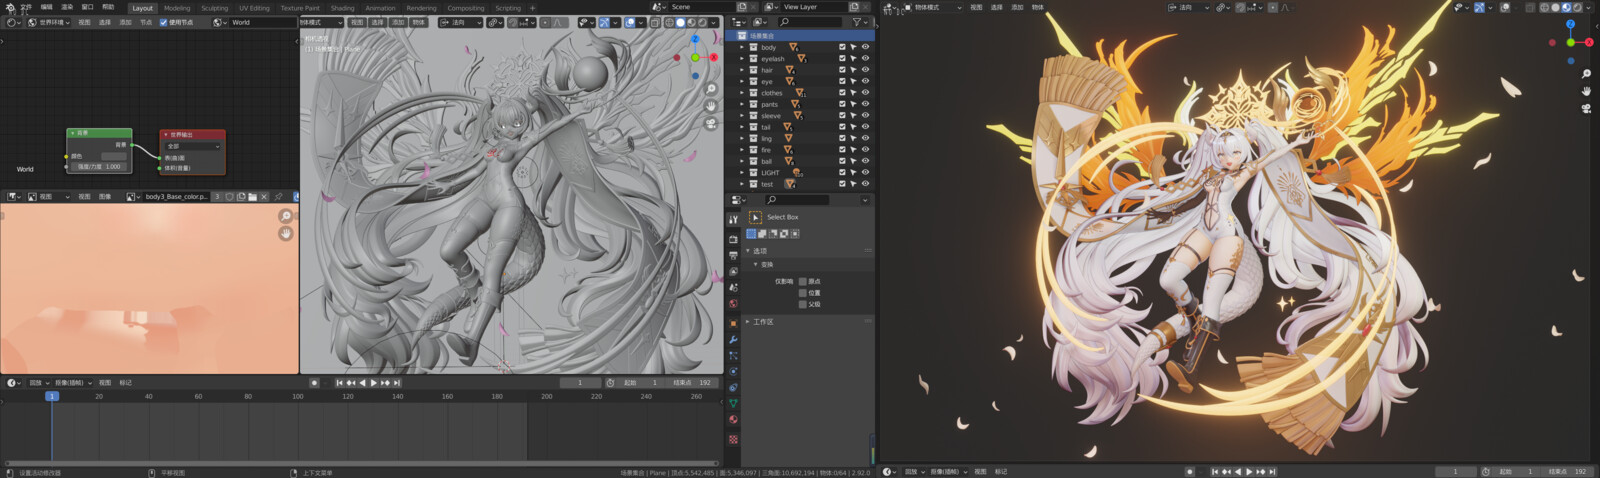The image size is (1600, 478).
Task: Click camera gizmo in right viewport
Action: coord(1586,108)
